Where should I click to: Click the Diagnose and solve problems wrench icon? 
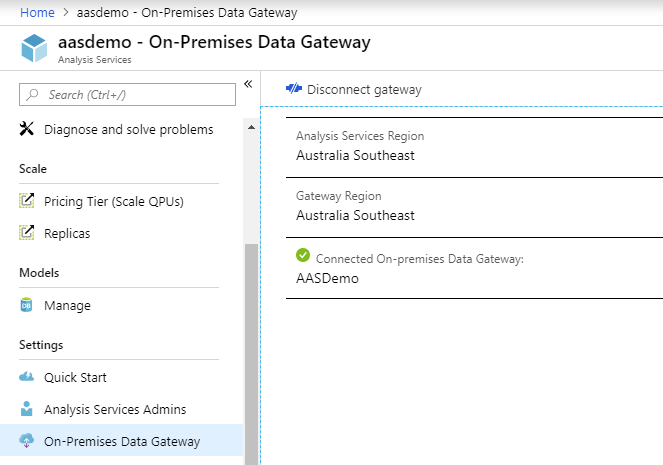tap(27, 129)
